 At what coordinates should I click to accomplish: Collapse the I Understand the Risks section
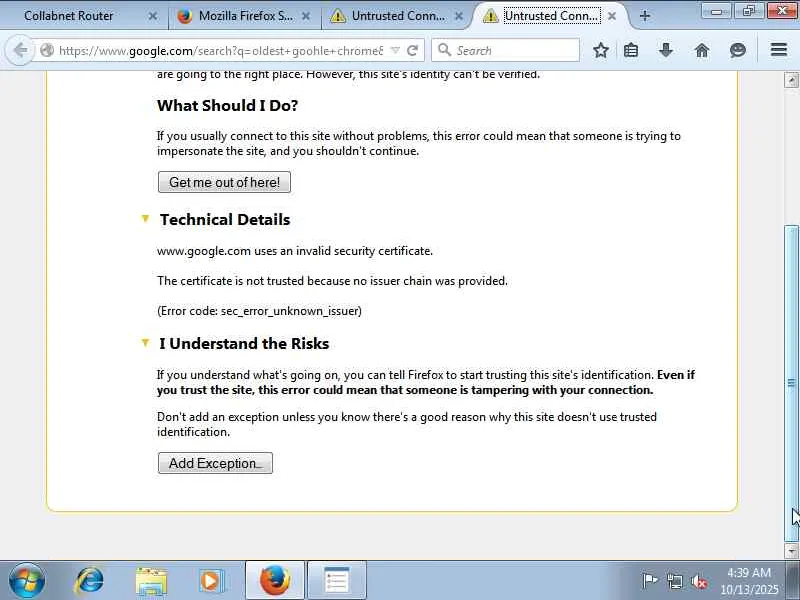pos(145,343)
